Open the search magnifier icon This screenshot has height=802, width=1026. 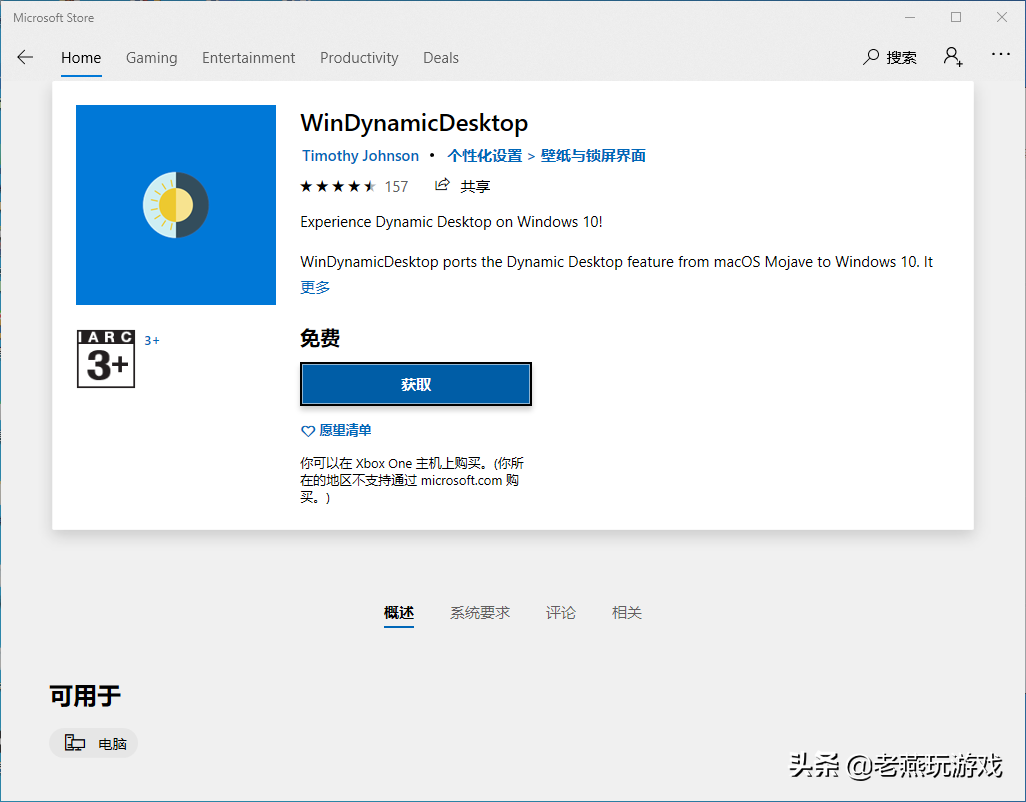(871, 57)
